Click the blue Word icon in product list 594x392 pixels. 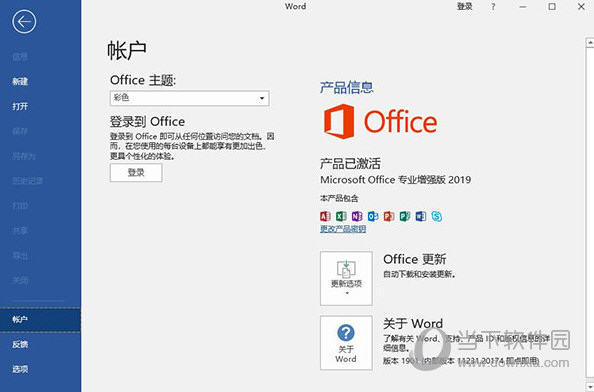pyautogui.click(x=420, y=216)
